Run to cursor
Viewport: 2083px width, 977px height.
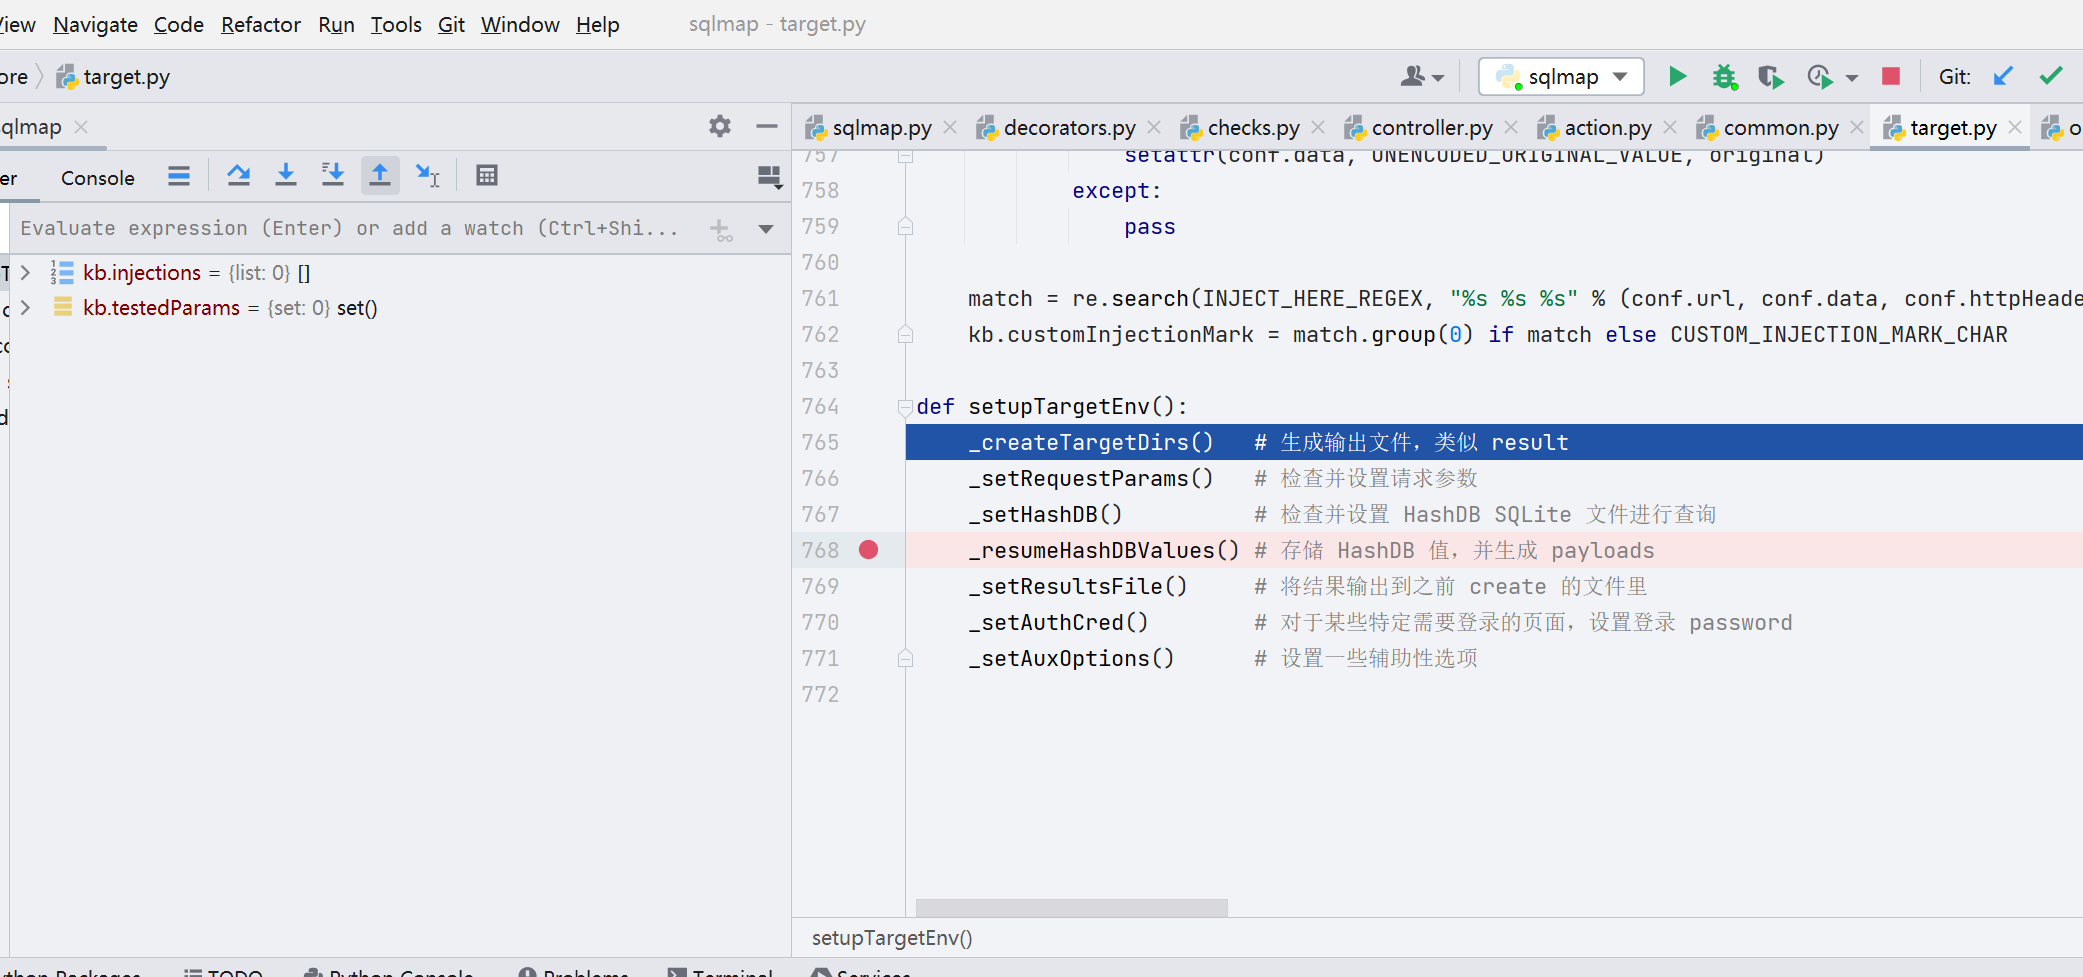click(428, 176)
